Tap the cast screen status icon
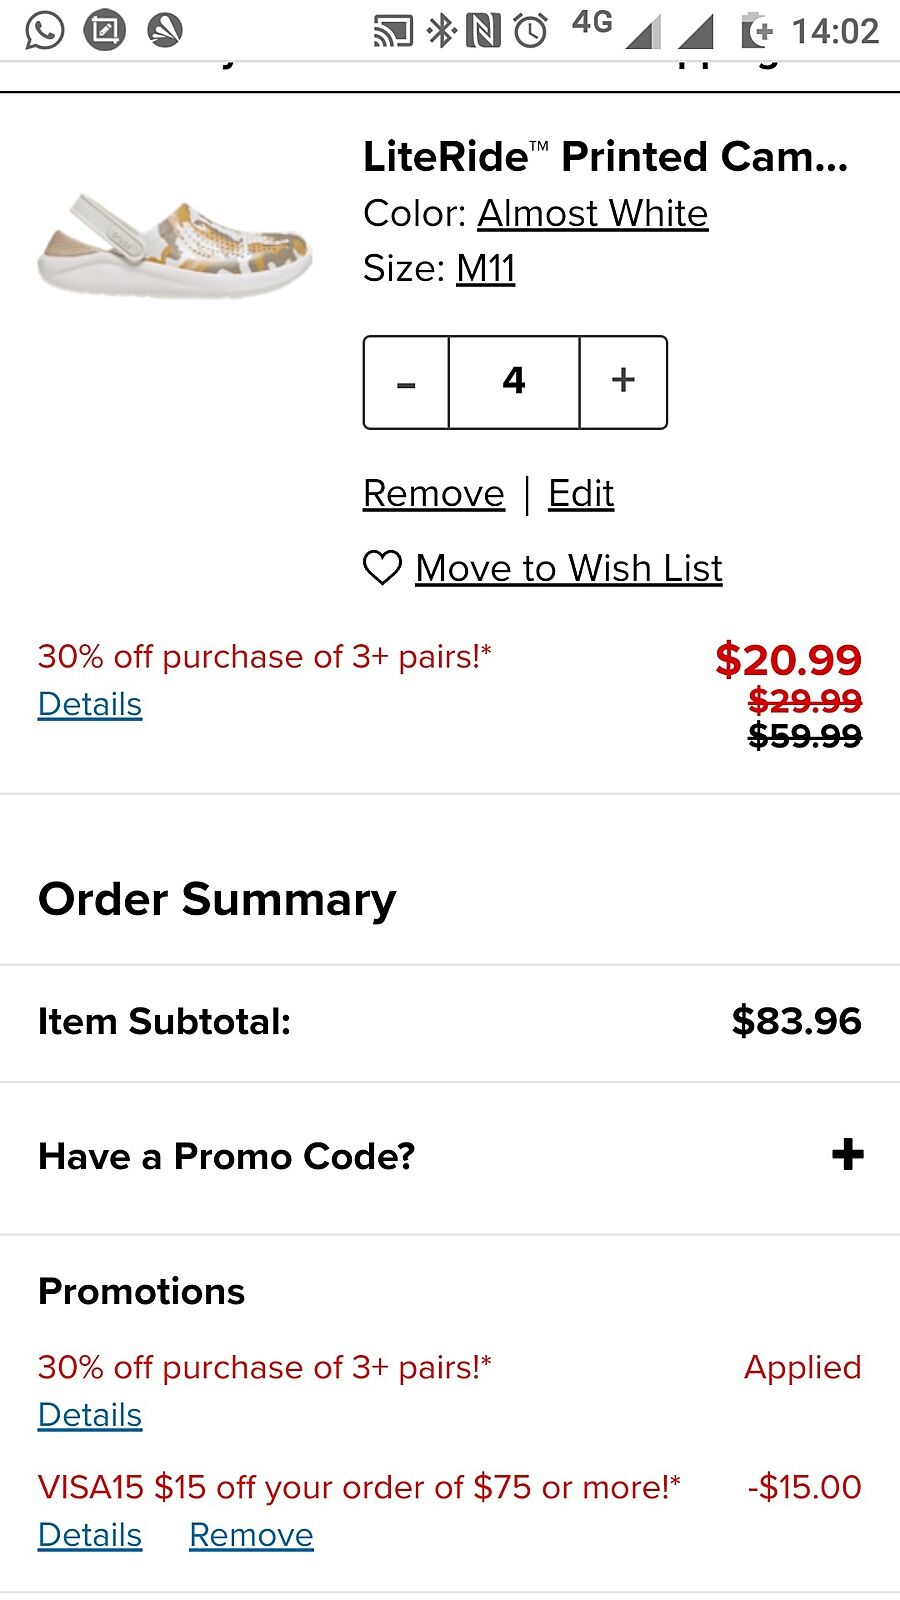The height and width of the screenshot is (1600, 900). (392, 31)
